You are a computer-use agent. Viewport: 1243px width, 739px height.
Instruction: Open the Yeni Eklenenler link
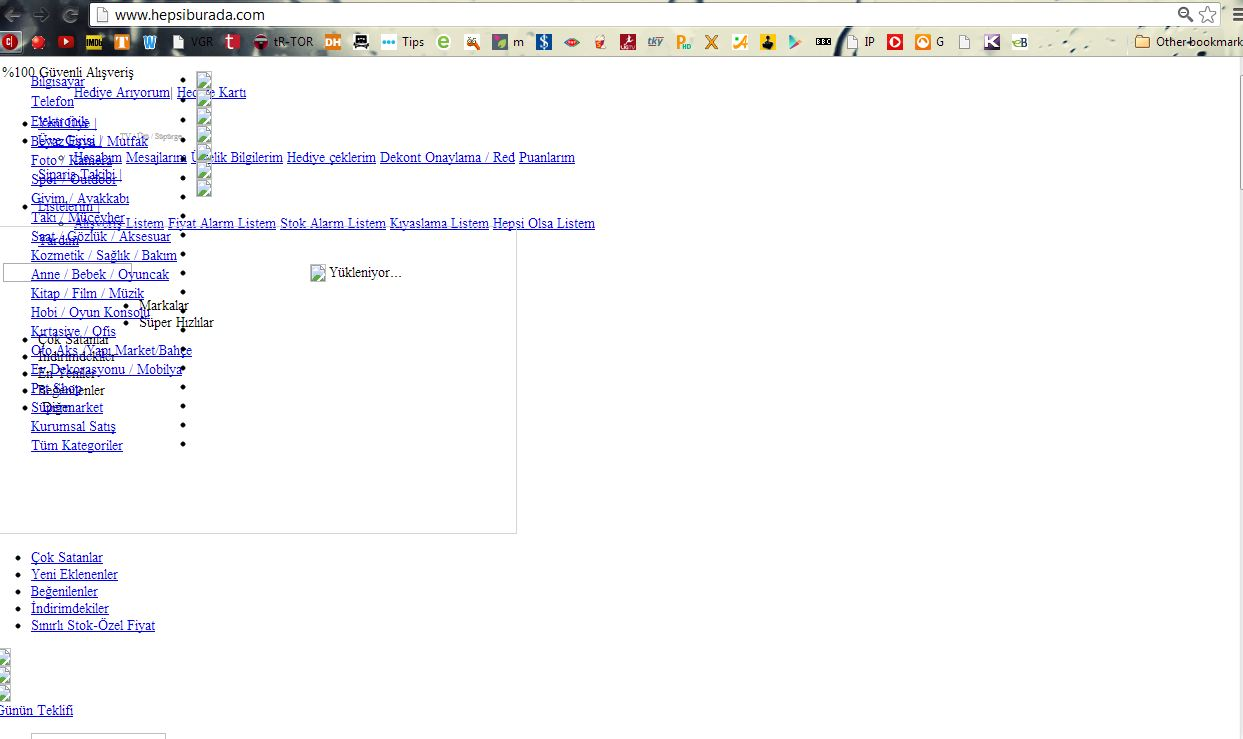click(74, 574)
